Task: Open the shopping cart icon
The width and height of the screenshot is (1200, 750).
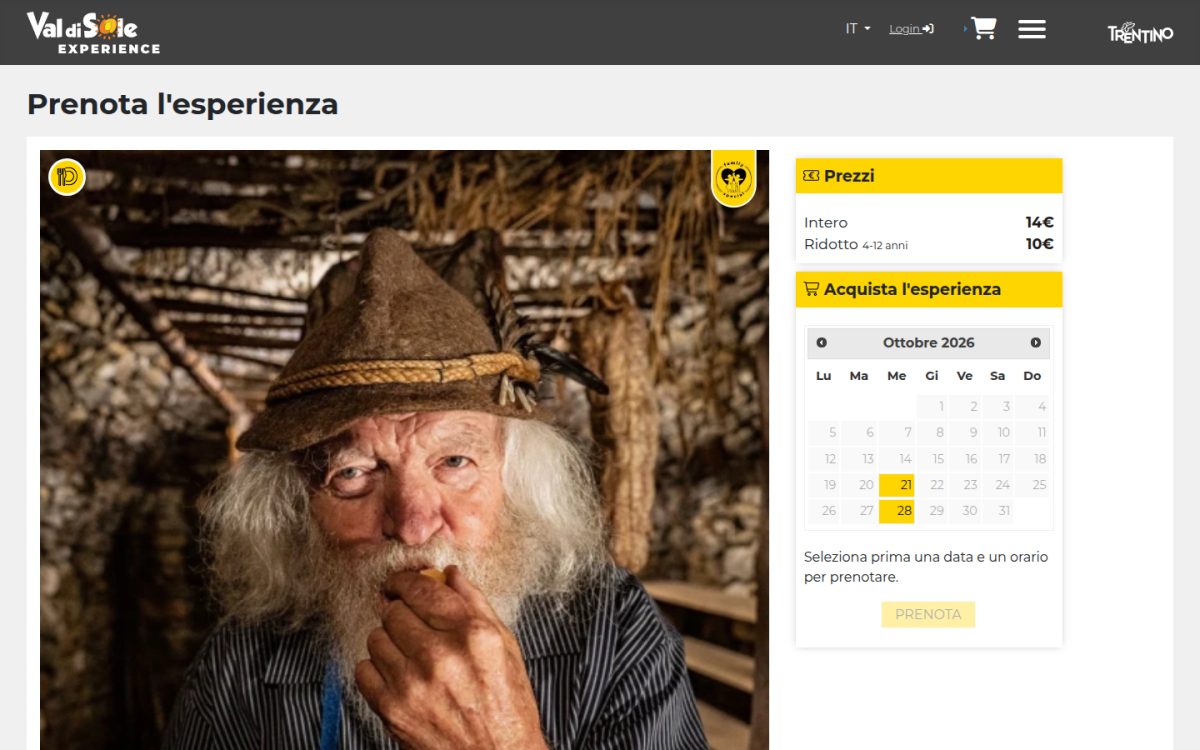Action: pyautogui.click(x=984, y=29)
